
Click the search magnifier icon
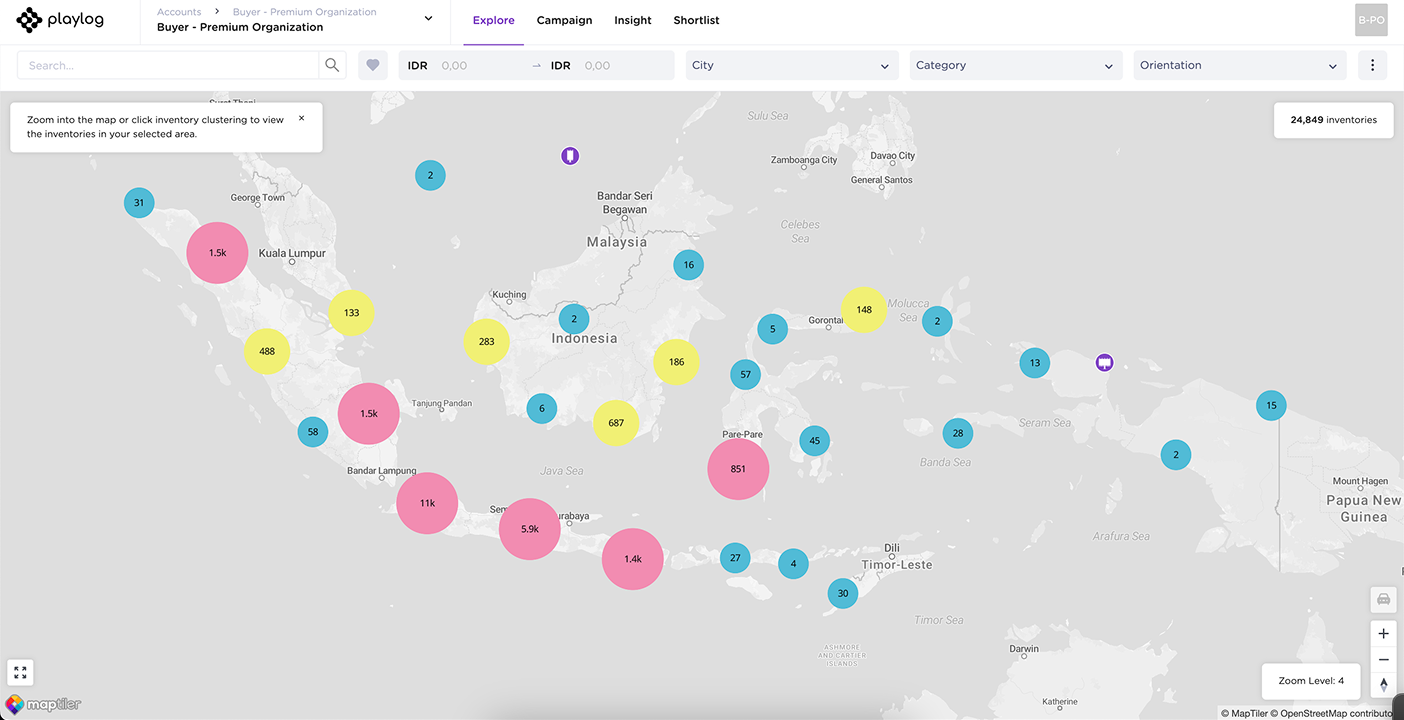point(332,65)
